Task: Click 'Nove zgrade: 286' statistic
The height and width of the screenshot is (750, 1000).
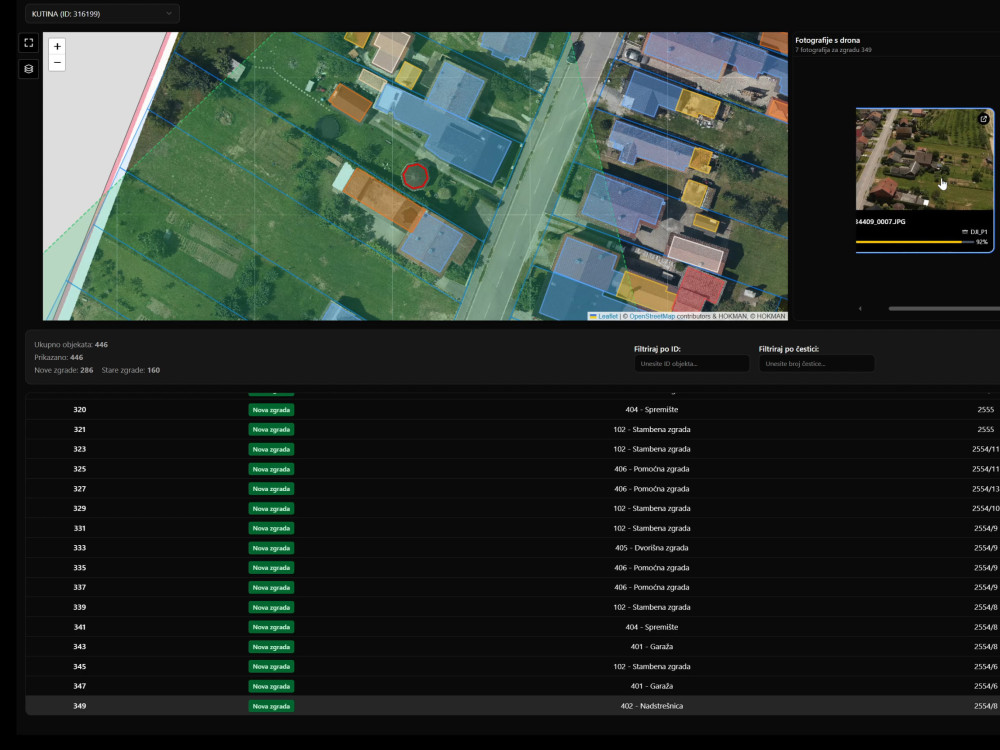Action: (x=64, y=370)
